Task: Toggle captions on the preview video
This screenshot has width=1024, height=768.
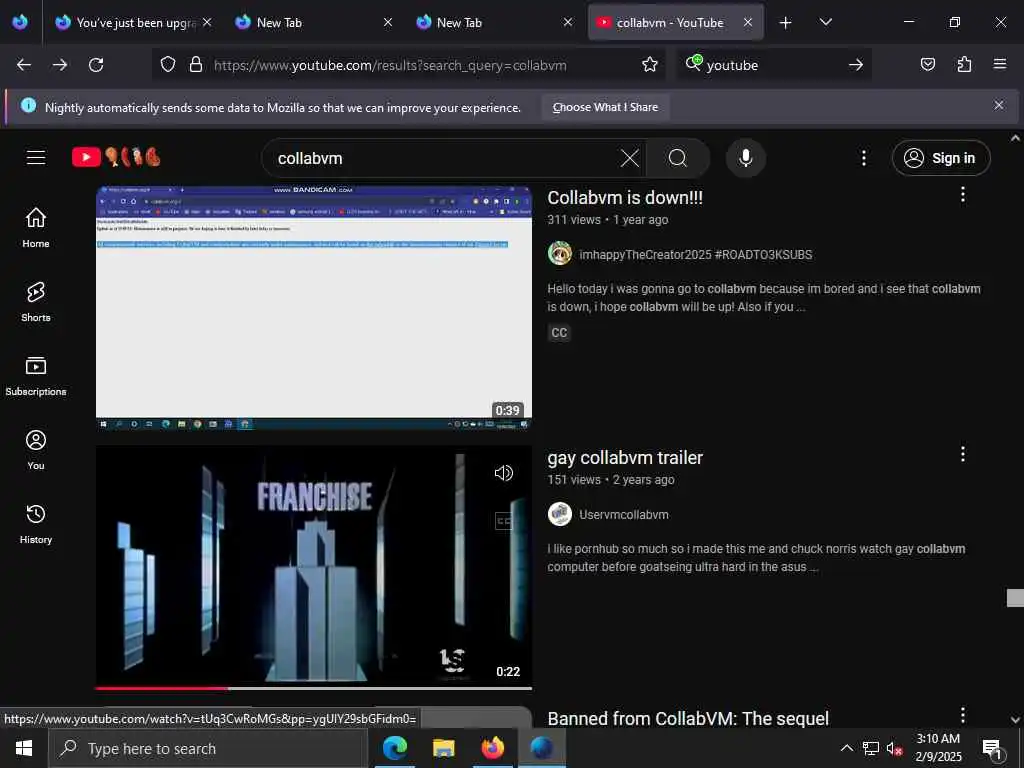Action: (504, 521)
